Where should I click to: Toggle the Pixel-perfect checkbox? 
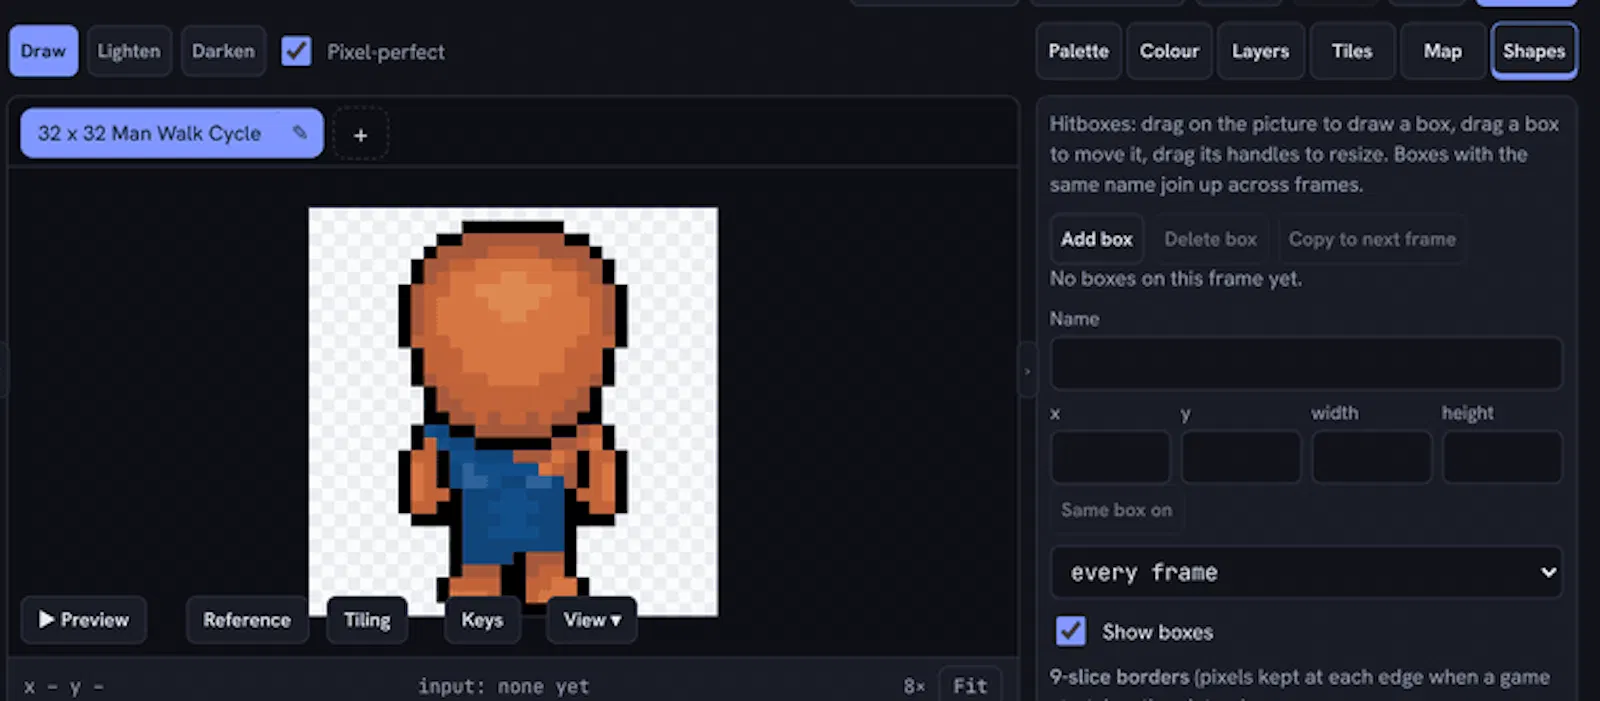click(x=297, y=51)
